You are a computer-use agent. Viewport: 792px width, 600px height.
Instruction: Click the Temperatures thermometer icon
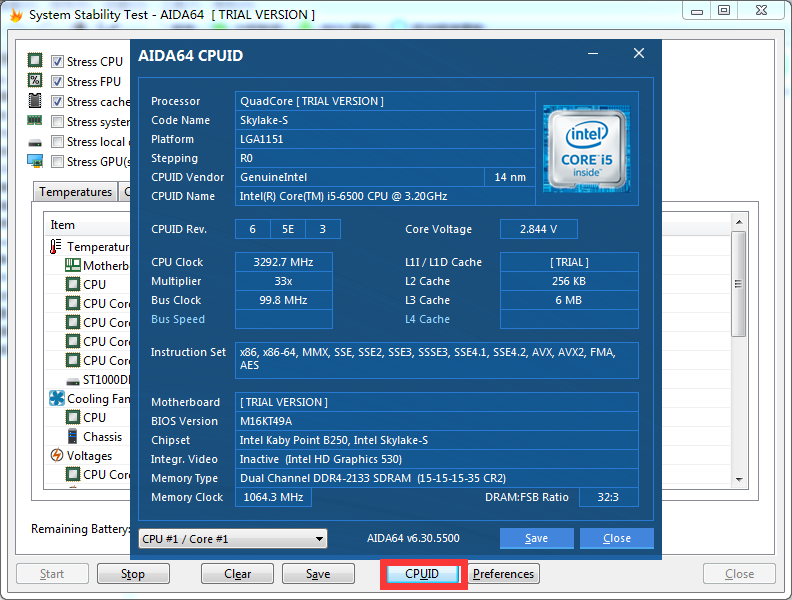57,246
